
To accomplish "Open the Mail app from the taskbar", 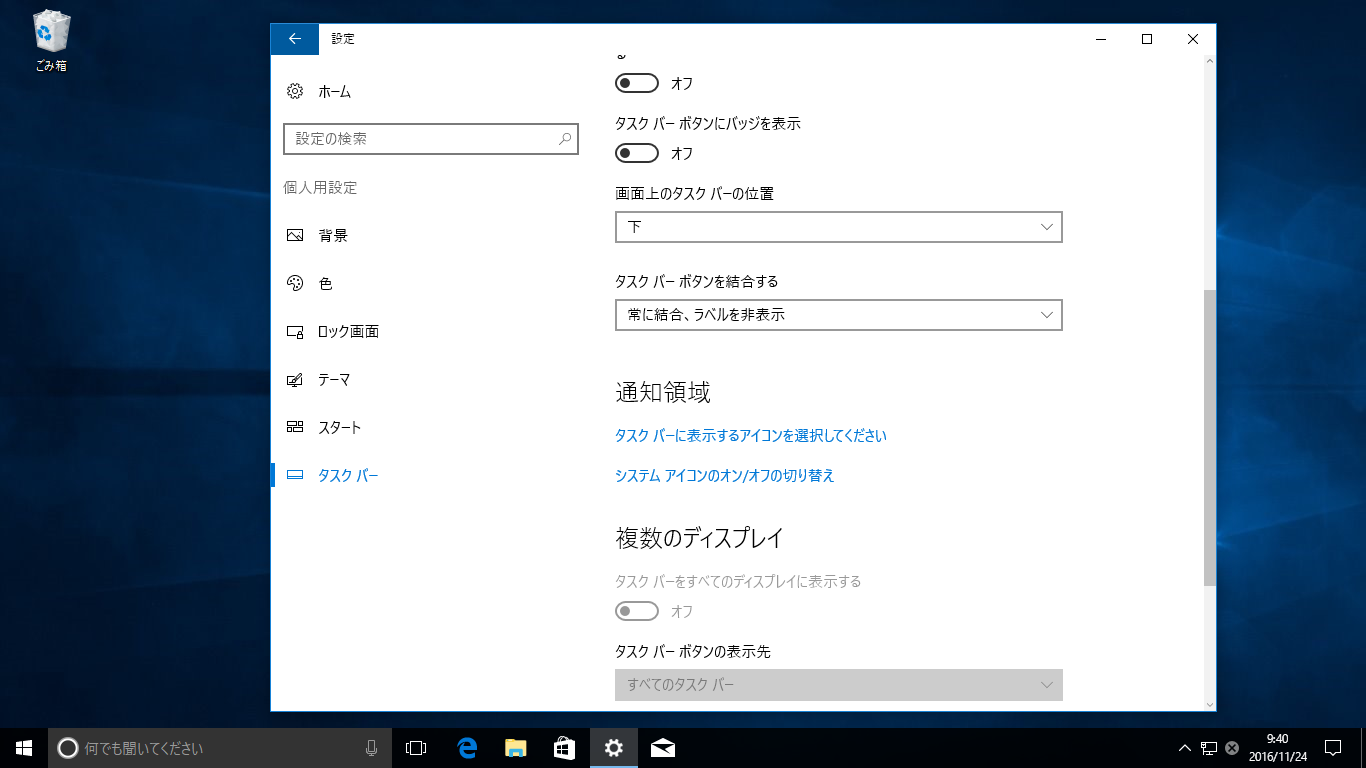I will (663, 747).
